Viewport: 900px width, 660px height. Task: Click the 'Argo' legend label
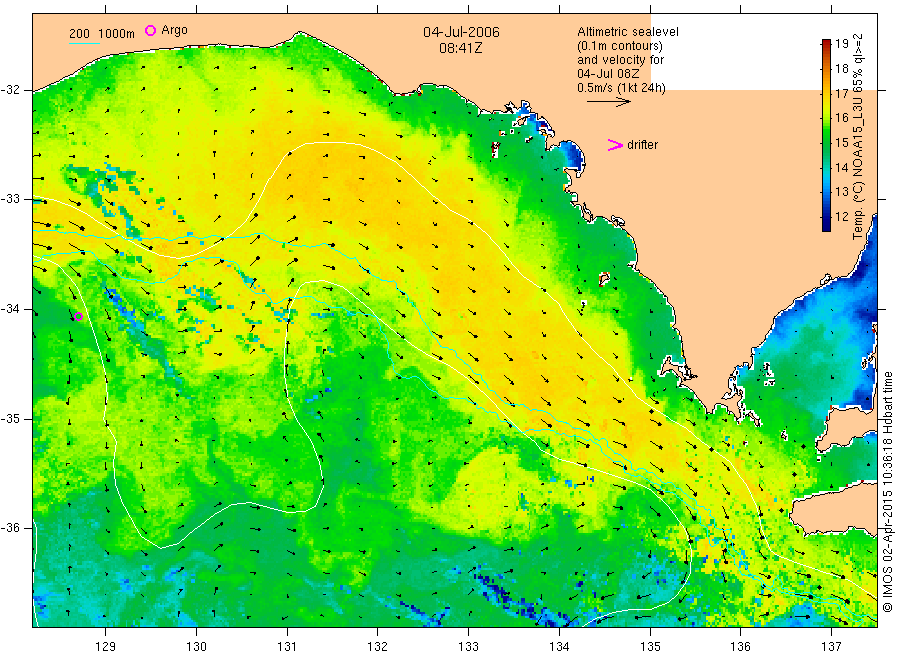(174, 30)
